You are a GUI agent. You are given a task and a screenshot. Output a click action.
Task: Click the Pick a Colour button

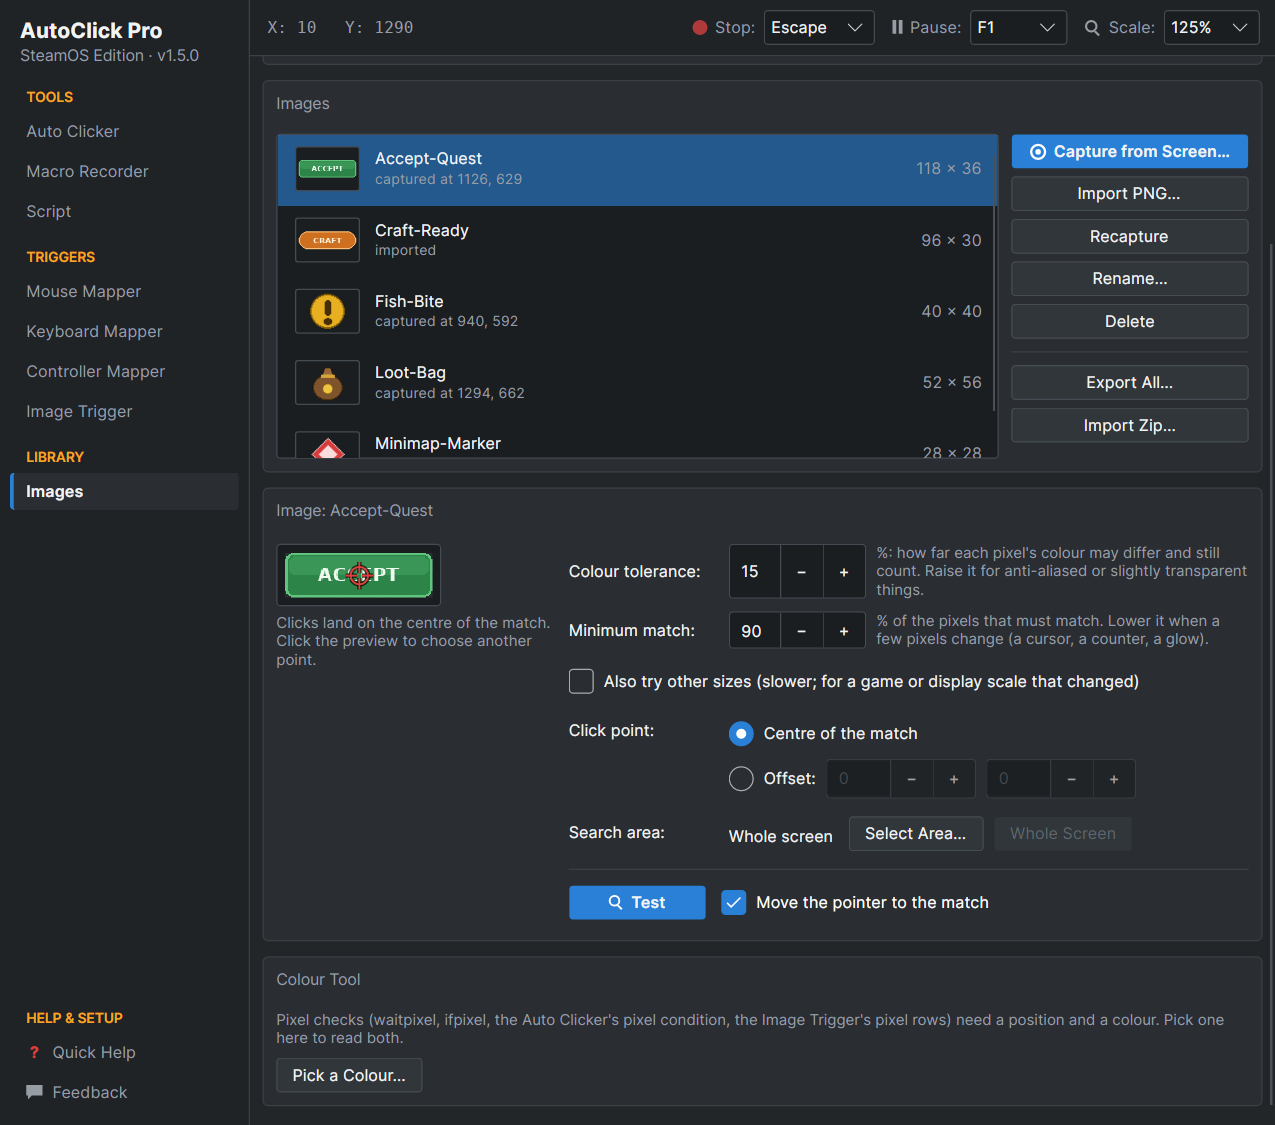click(349, 1076)
